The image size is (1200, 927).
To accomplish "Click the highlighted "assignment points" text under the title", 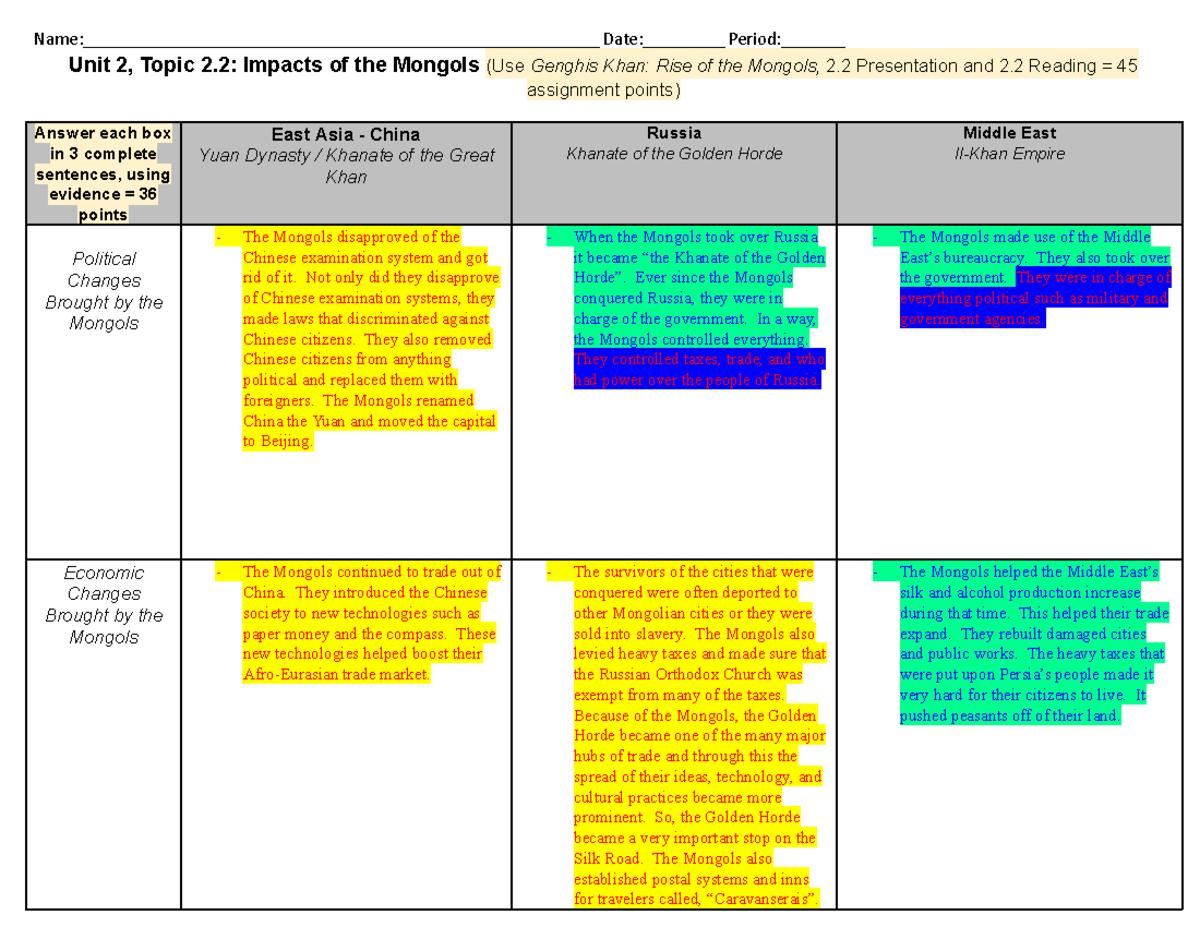I will 600,89.
